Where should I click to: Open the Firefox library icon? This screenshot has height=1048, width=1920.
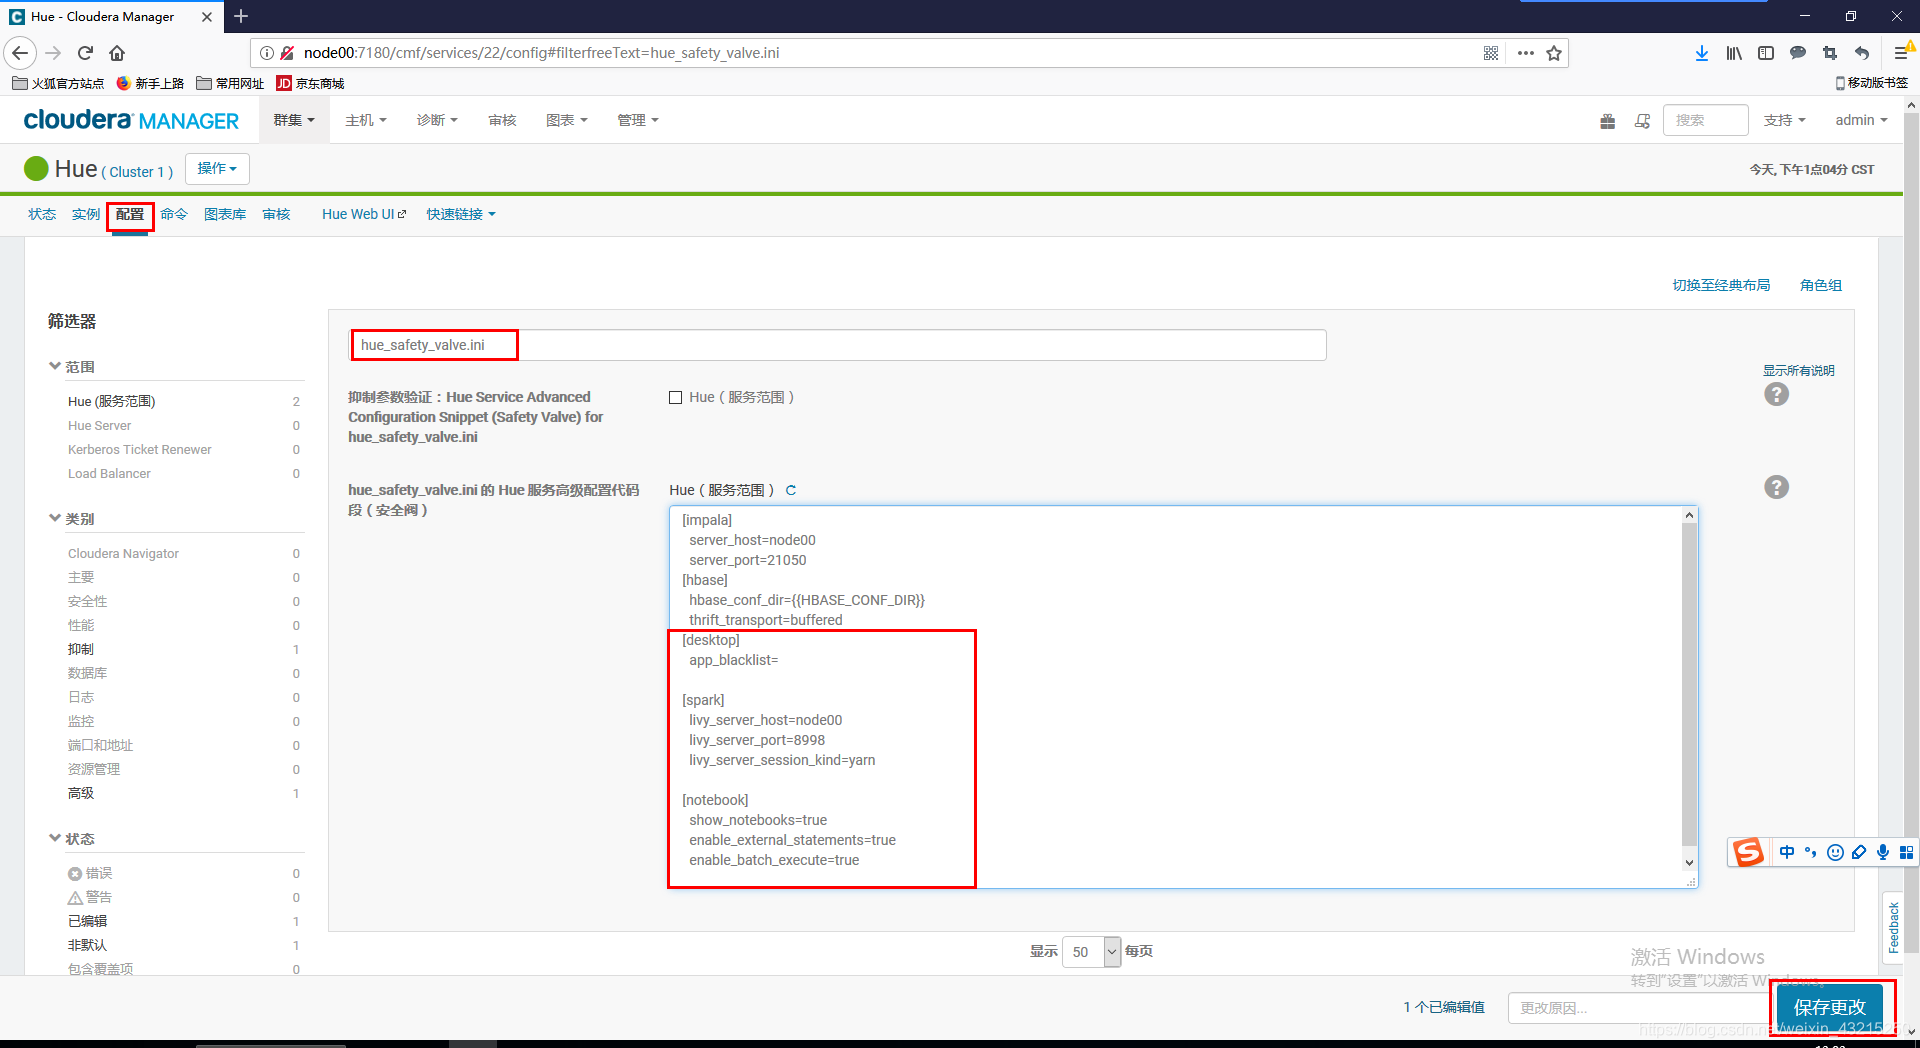[x=1734, y=53]
